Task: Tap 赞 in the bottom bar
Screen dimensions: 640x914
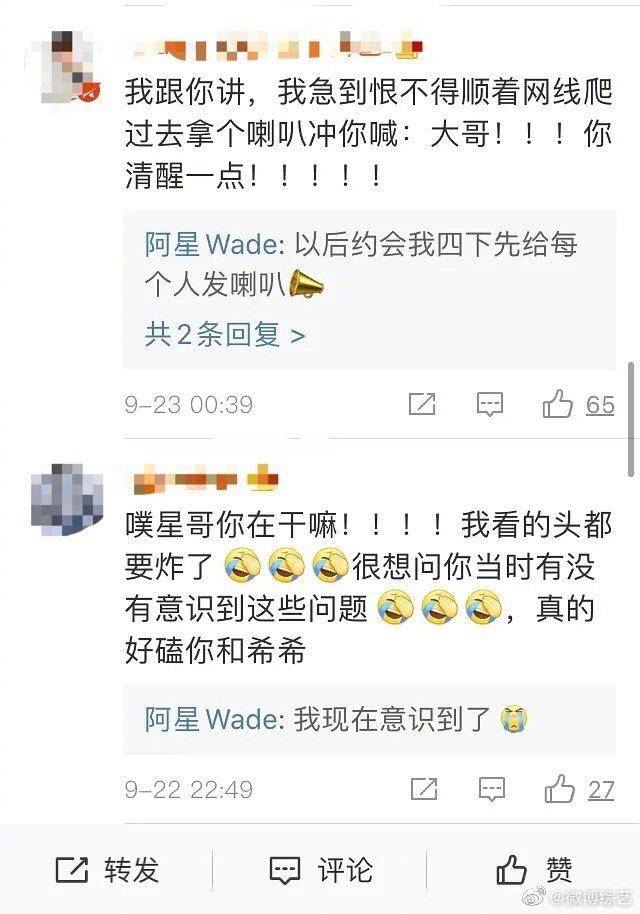Action: click(534, 870)
